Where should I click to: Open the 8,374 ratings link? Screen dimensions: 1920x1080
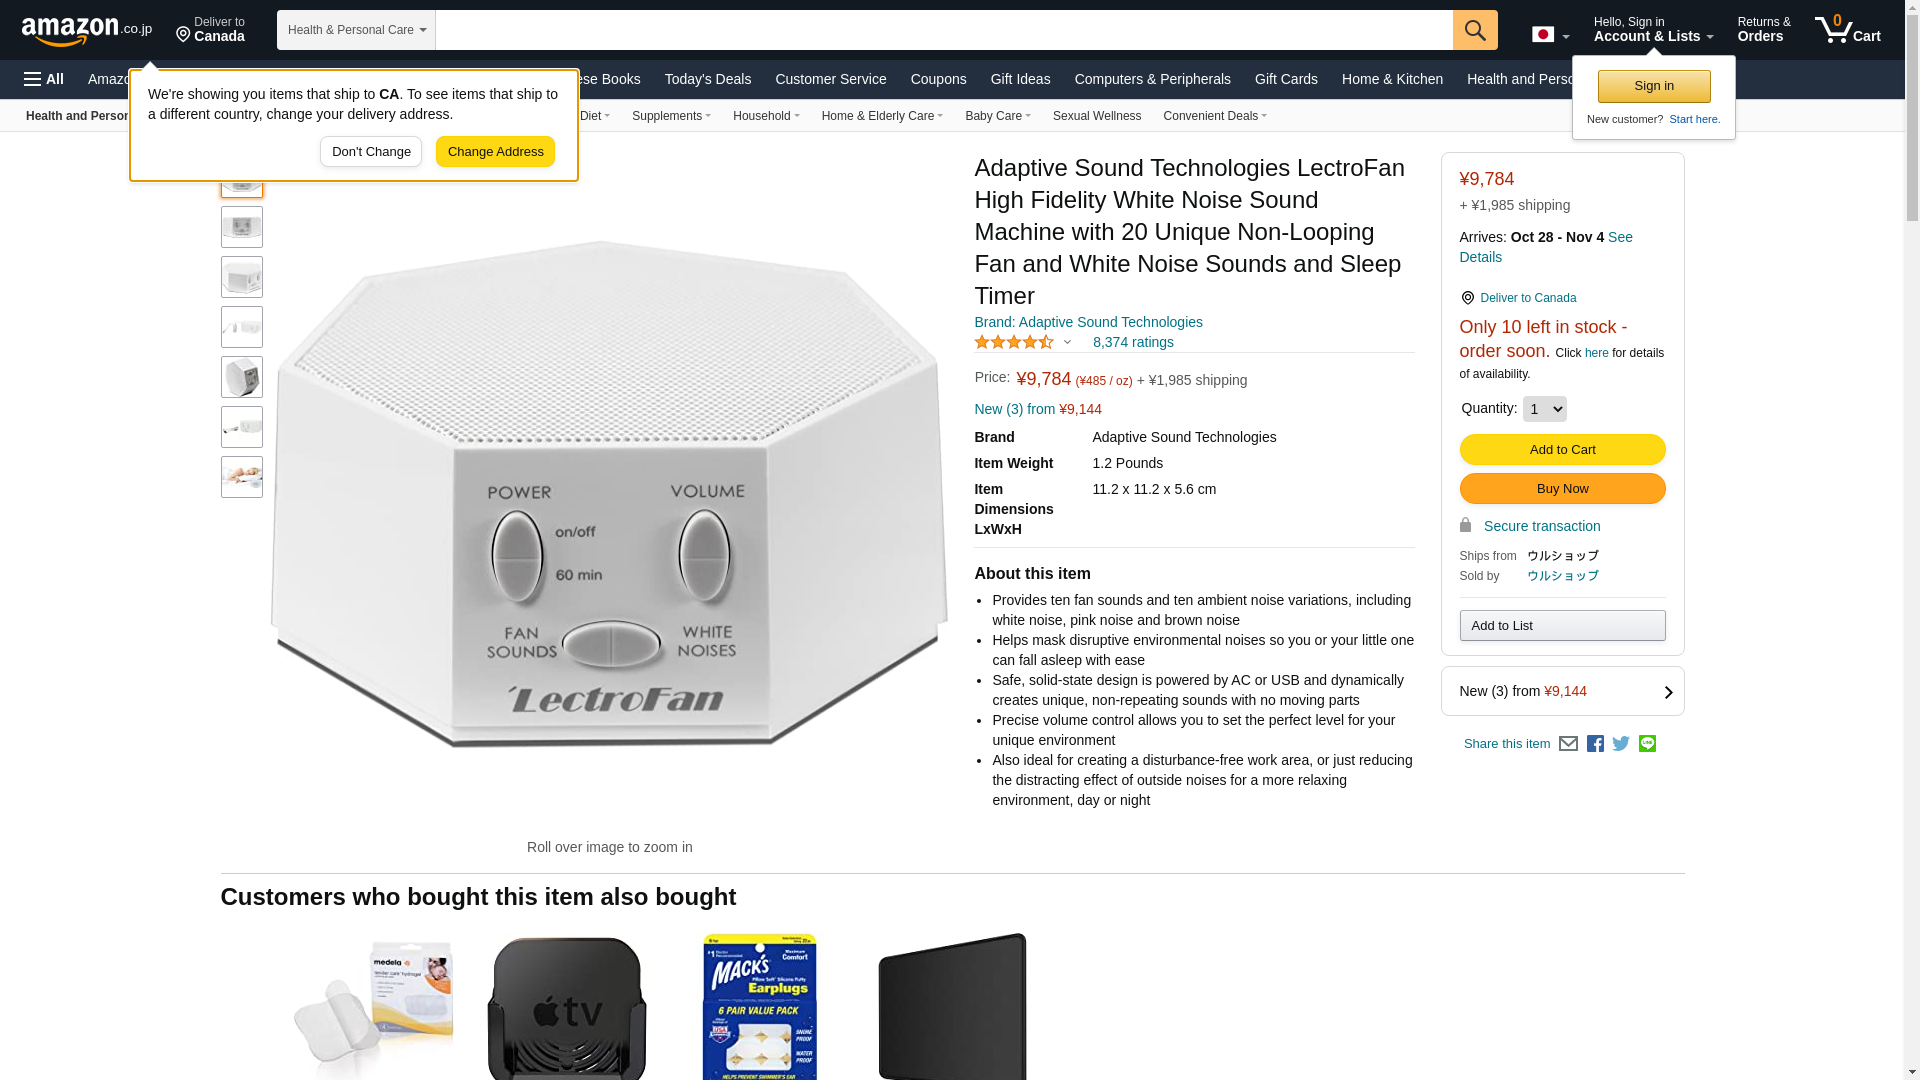pyautogui.click(x=1133, y=342)
